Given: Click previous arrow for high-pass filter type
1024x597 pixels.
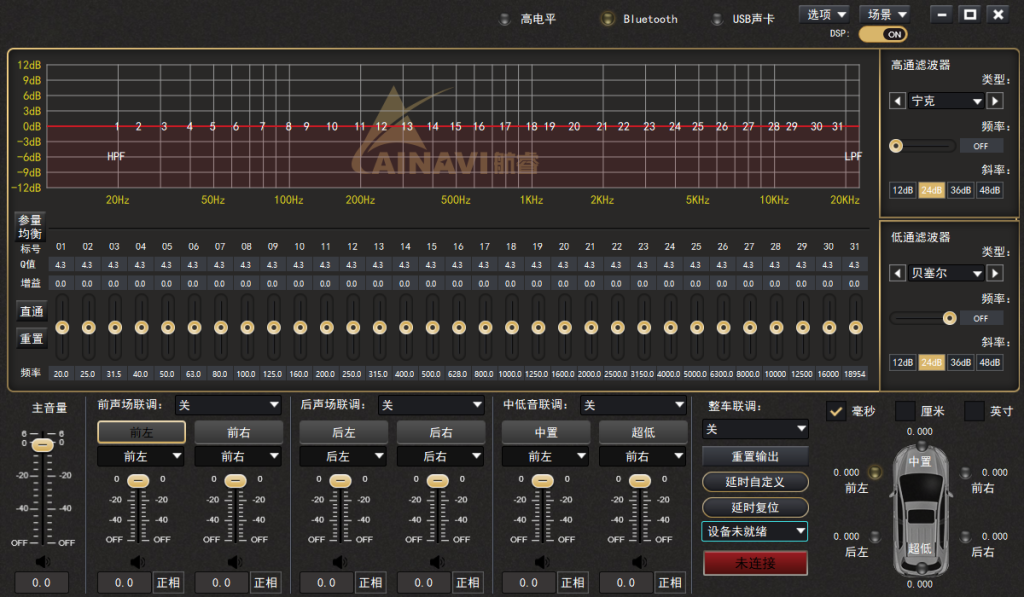Looking at the screenshot, I should (x=897, y=101).
